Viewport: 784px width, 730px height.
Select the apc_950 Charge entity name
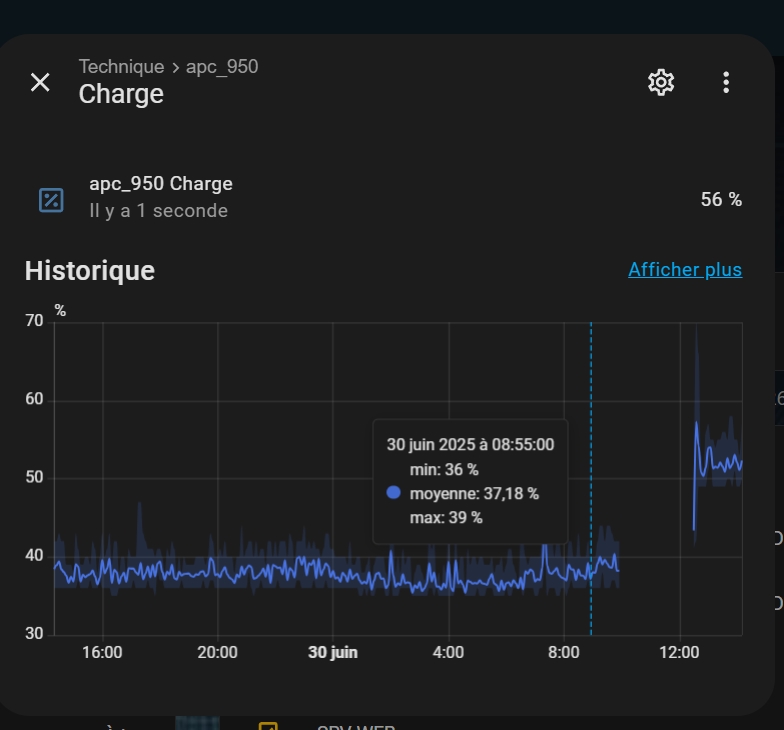click(161, 184)
